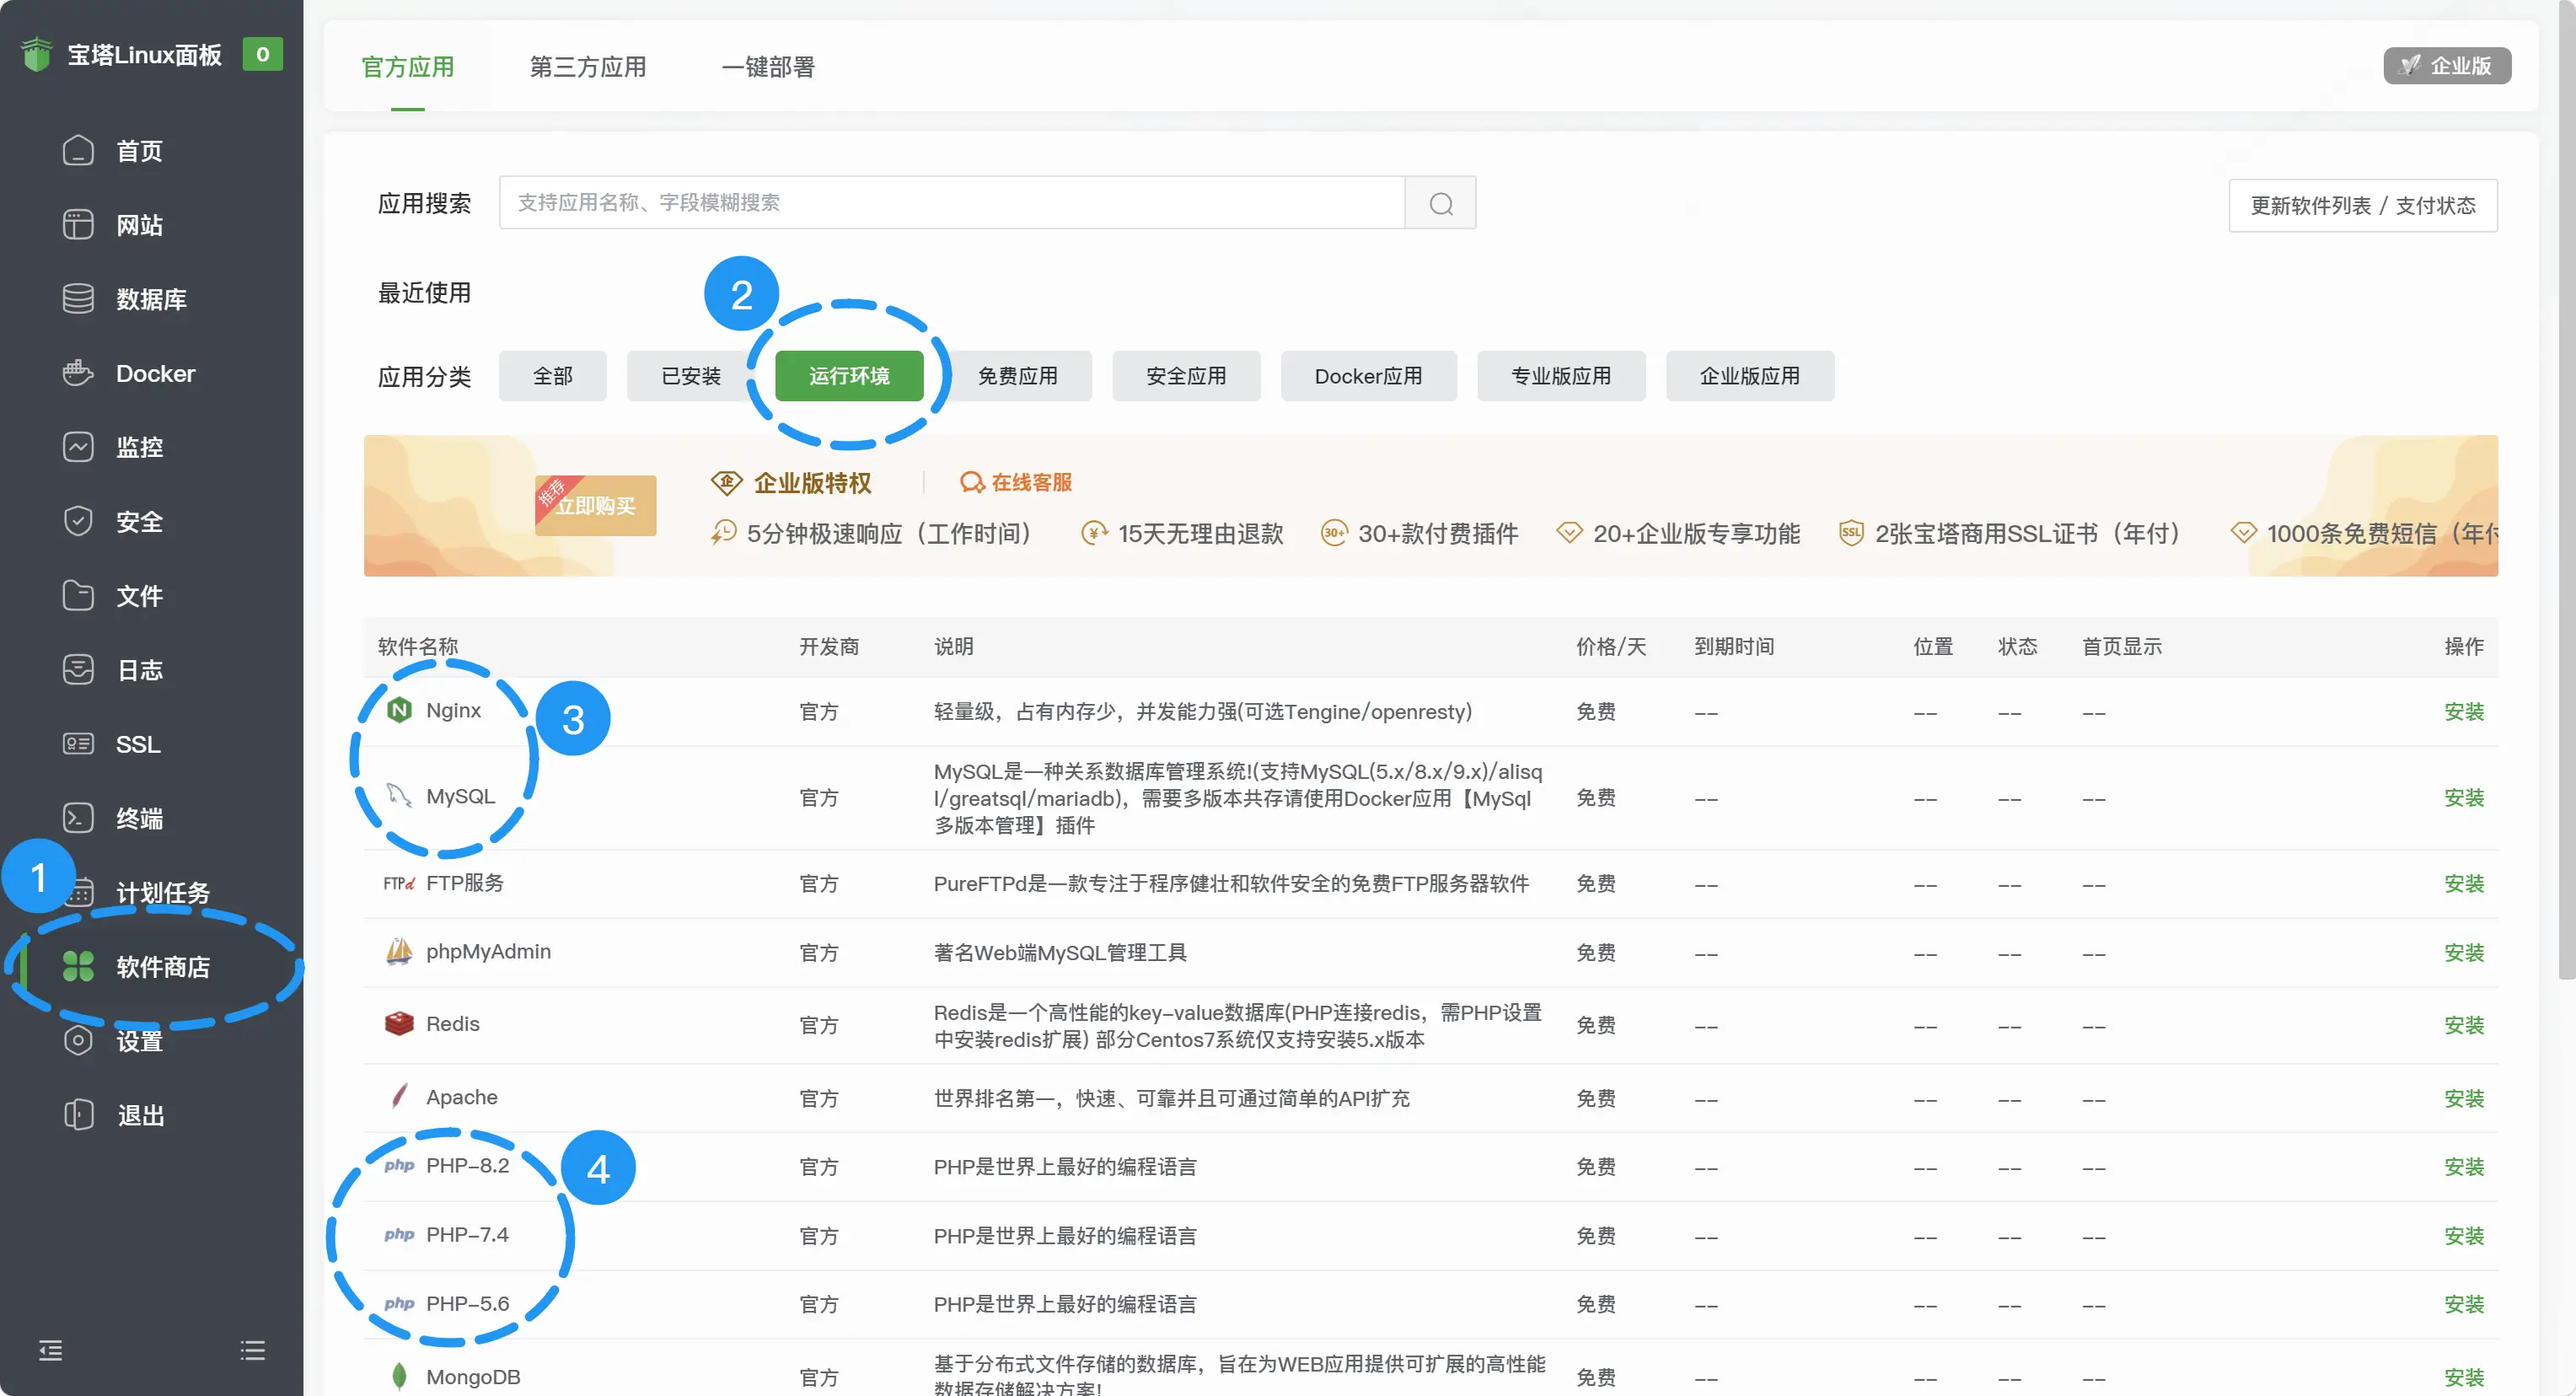This screenshot has width=2576, height=1396.
Task: Select the 官方应用 tab
Action: [x=408, y=67]
